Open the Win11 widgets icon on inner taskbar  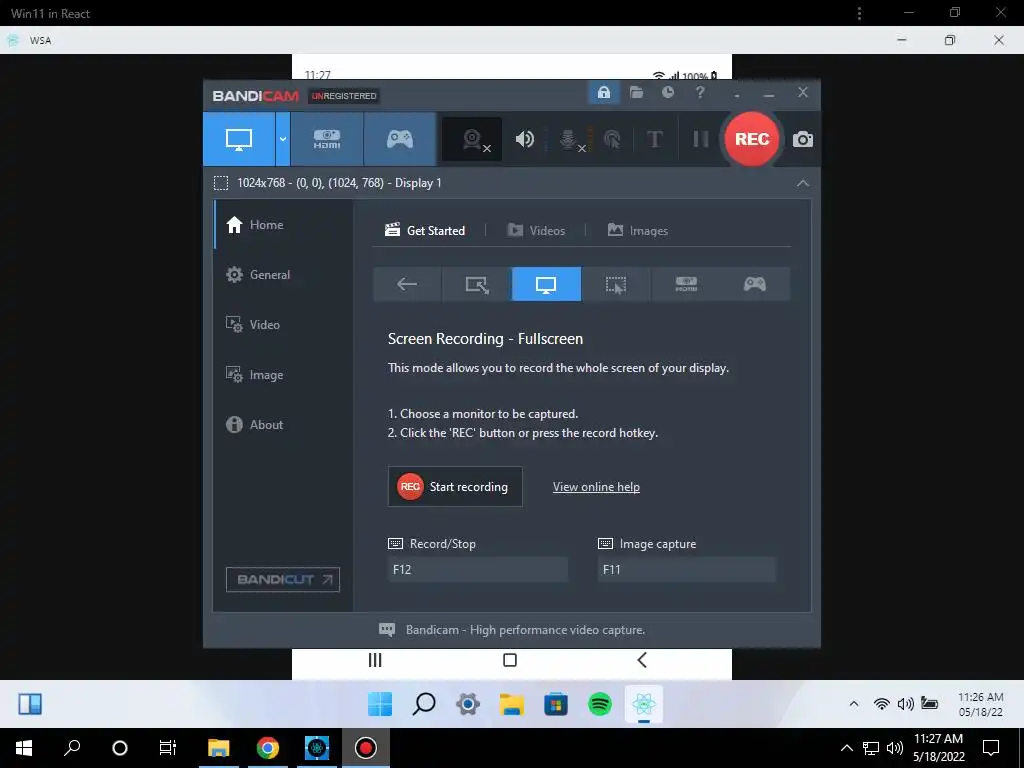[30, 704]
